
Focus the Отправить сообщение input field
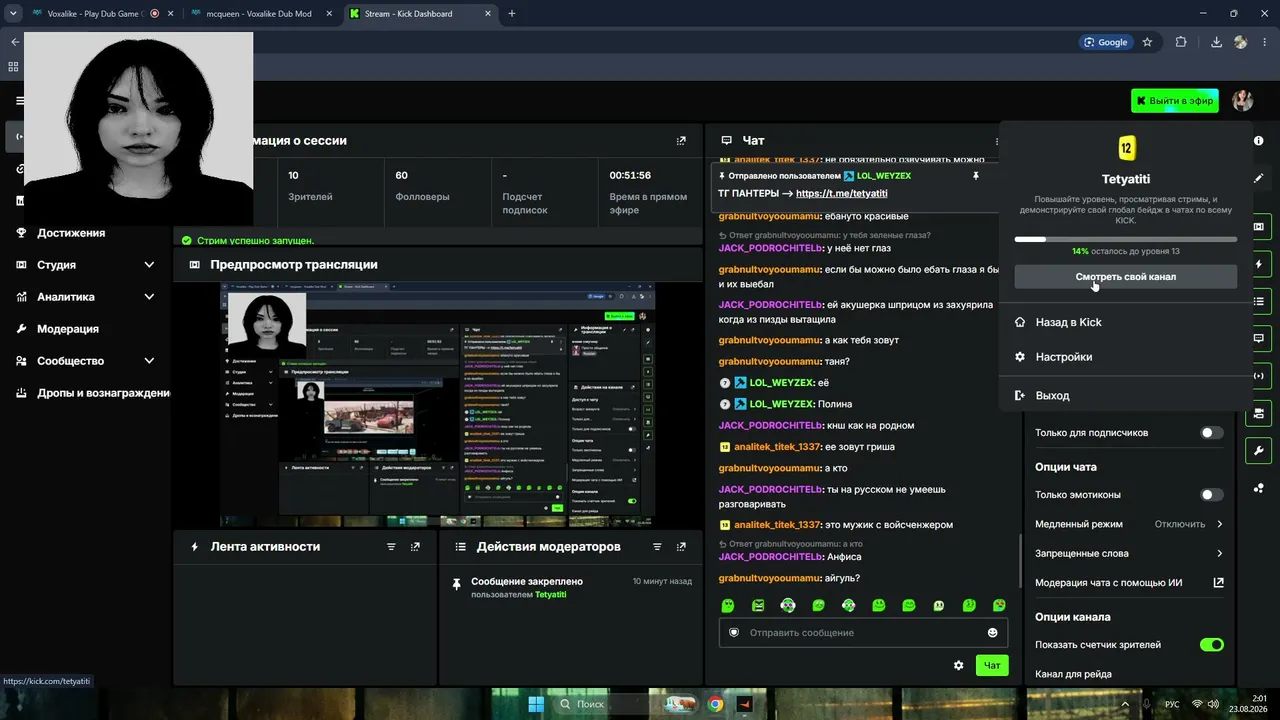coord(863,632)
